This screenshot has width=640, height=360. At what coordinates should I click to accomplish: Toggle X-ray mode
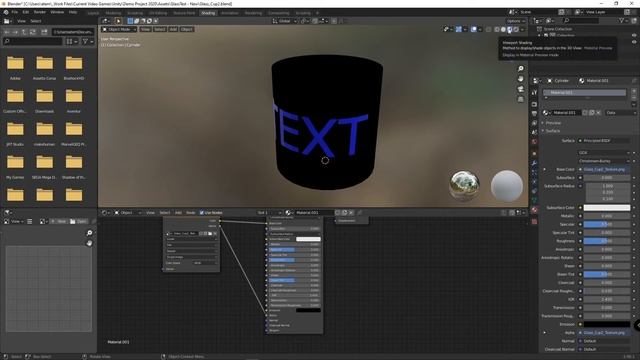488,29
